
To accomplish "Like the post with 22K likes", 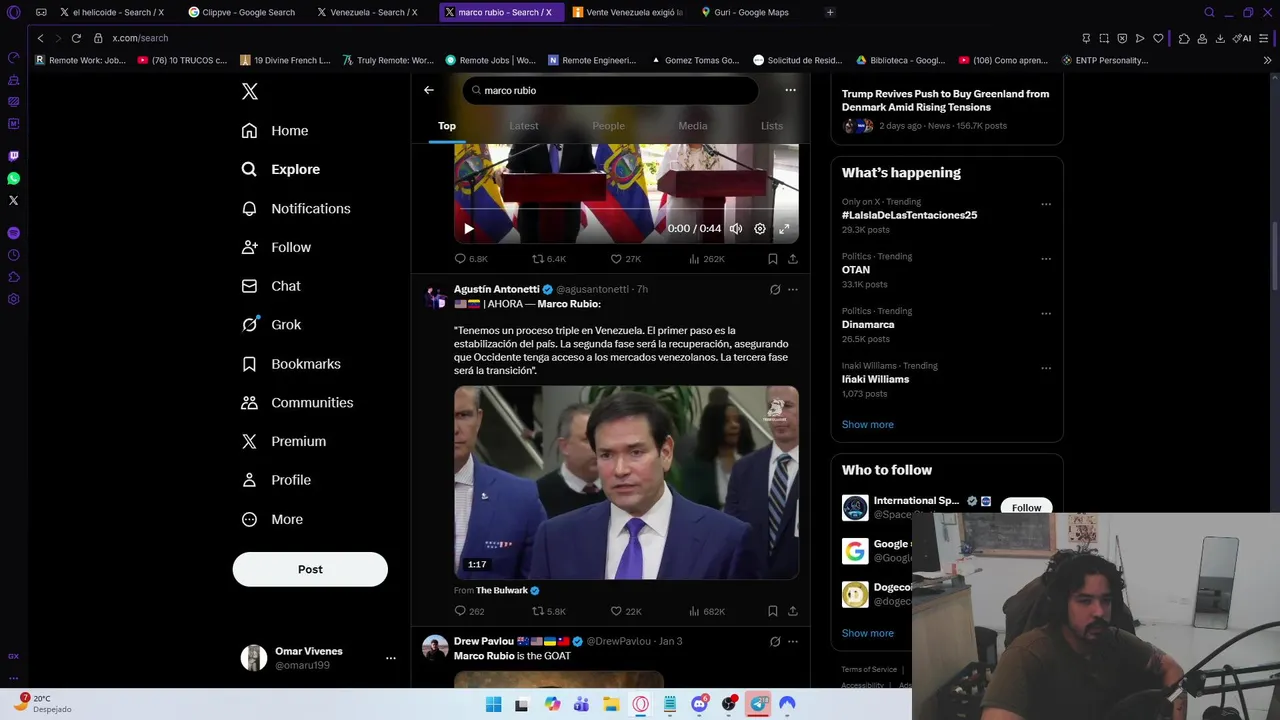I will pos(626,611).
